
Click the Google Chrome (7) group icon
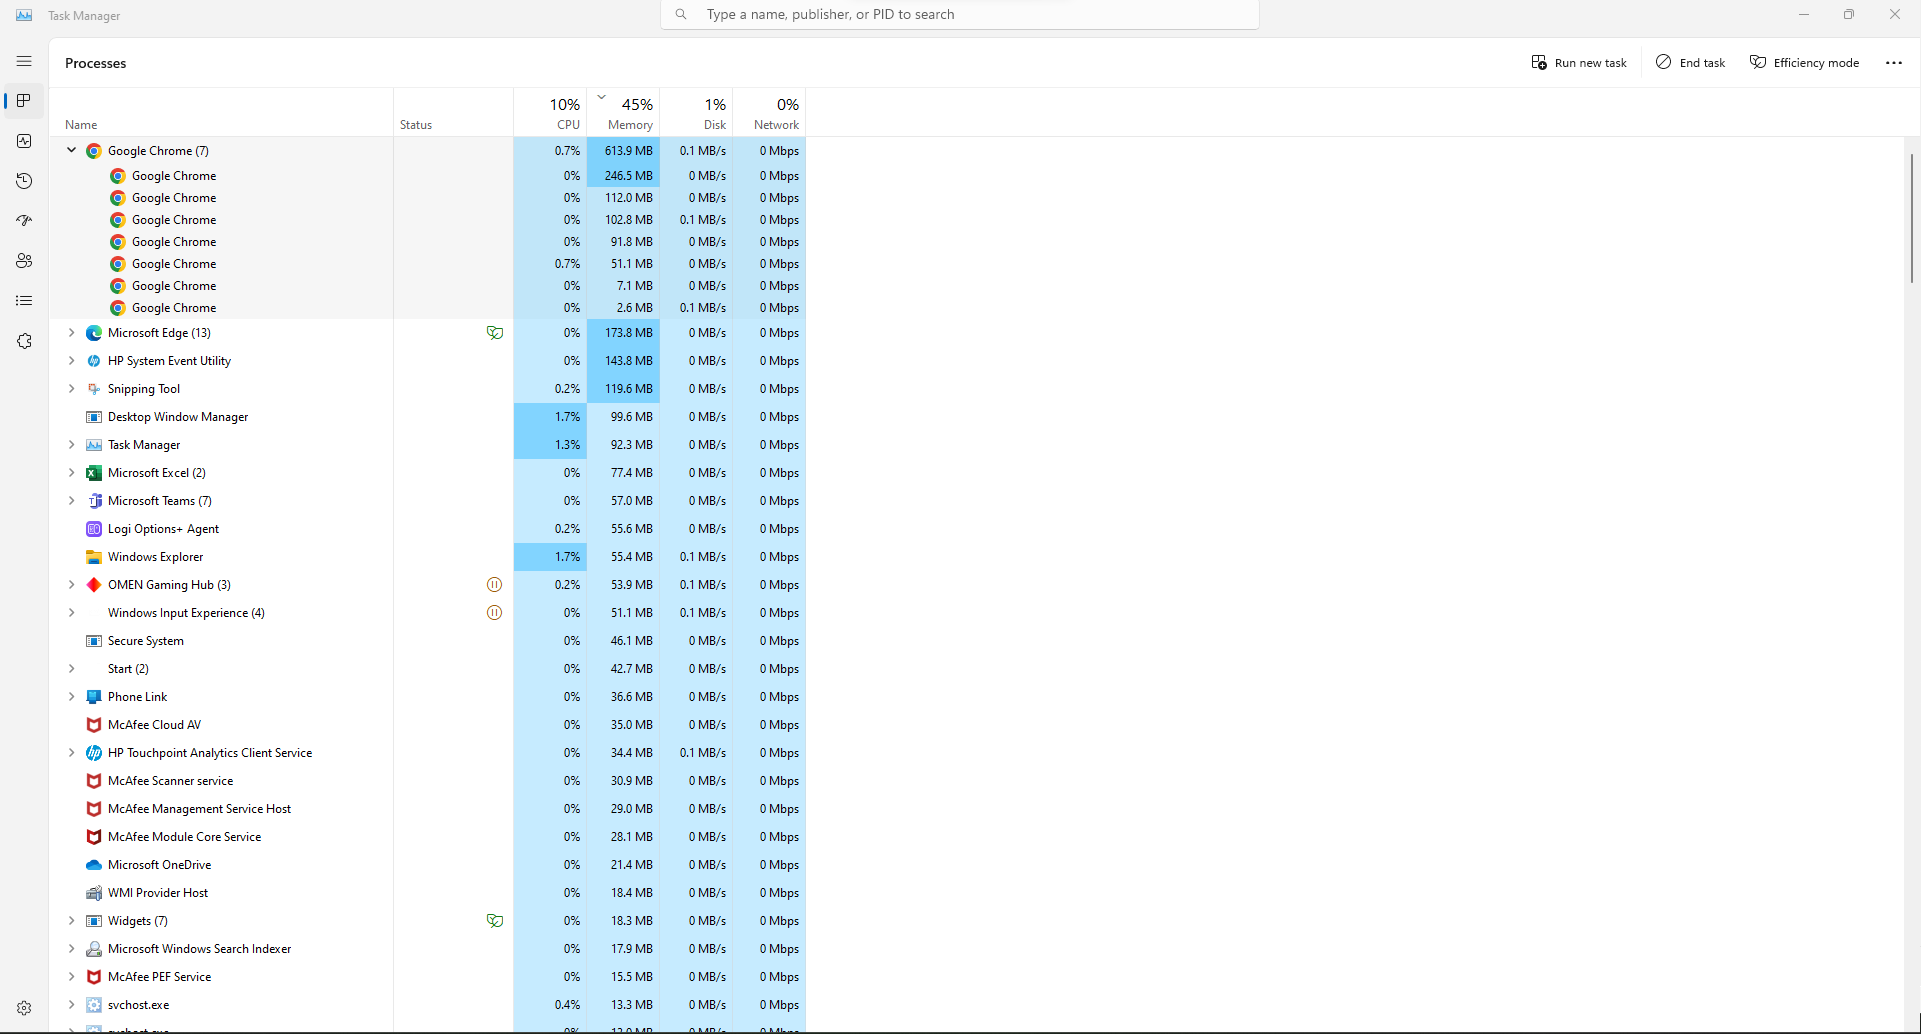[94, 151]
